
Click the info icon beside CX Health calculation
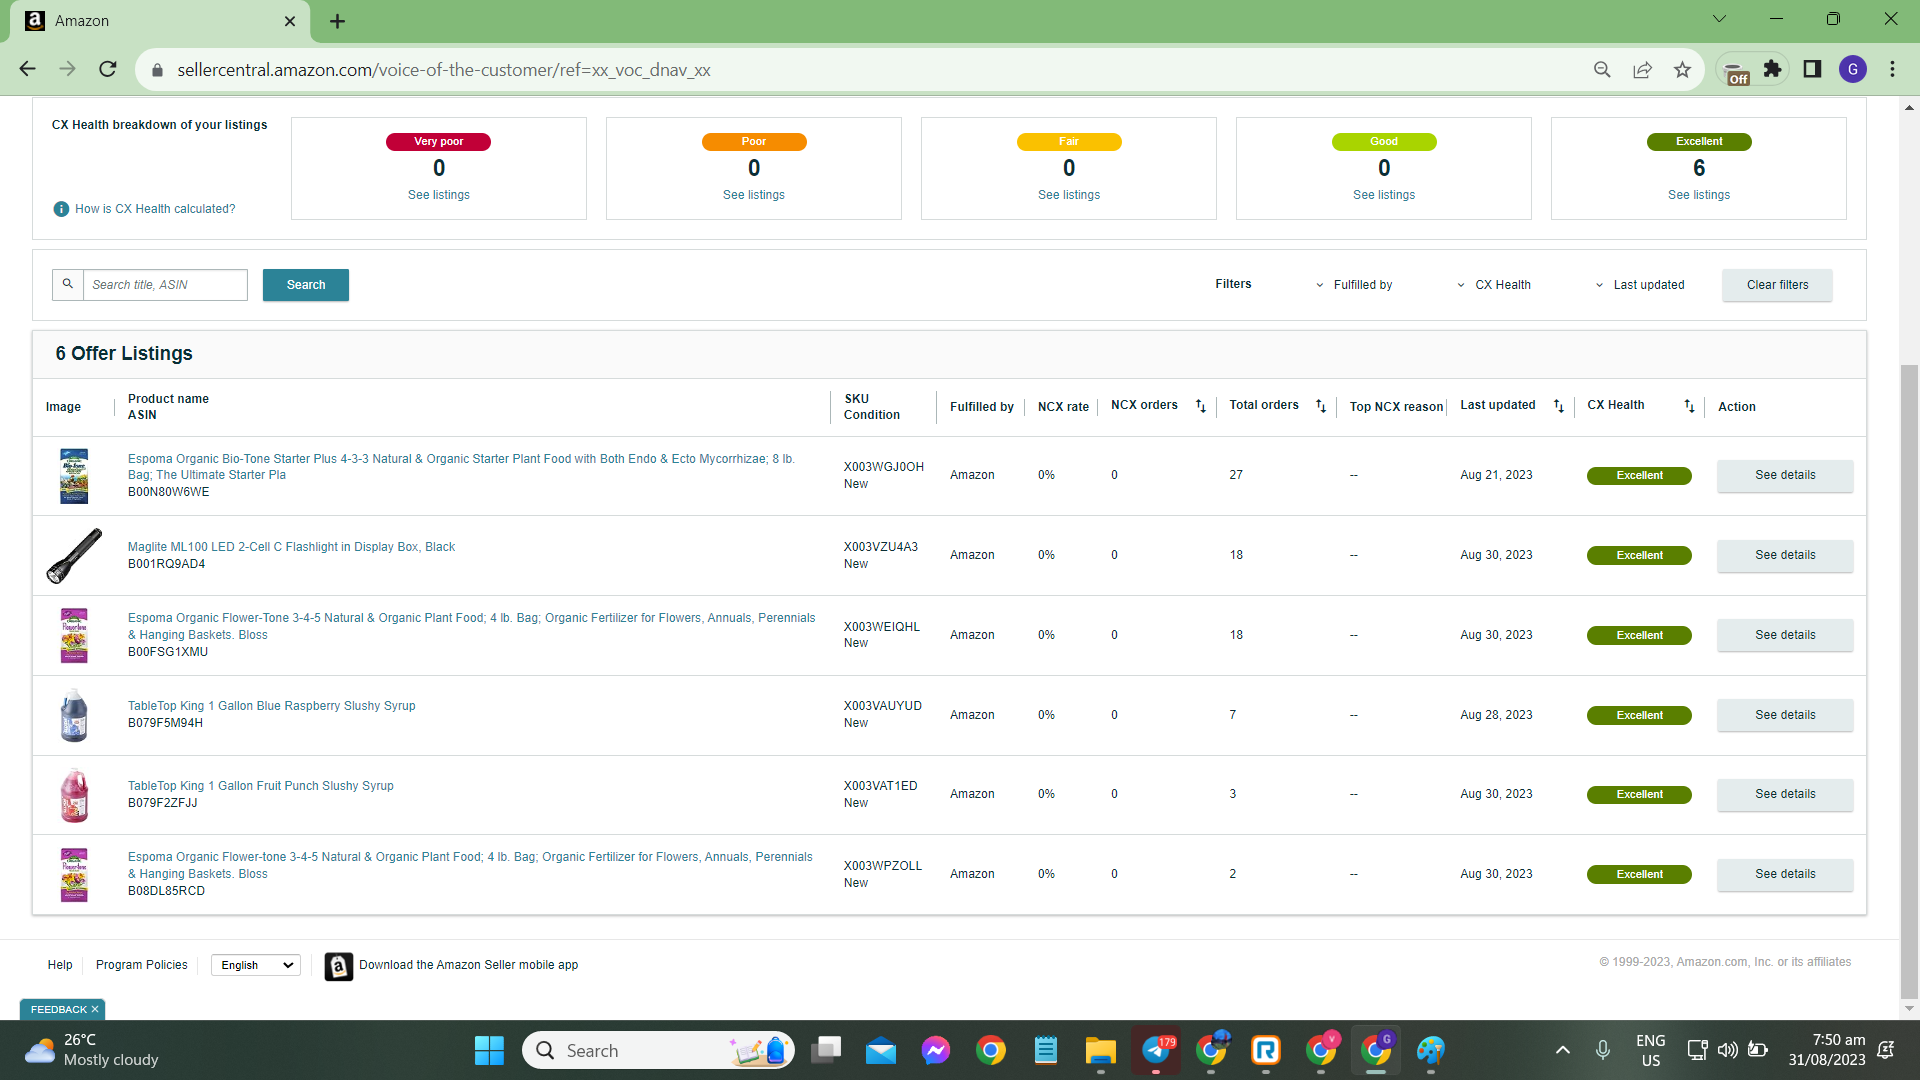(x=61, y=209)
